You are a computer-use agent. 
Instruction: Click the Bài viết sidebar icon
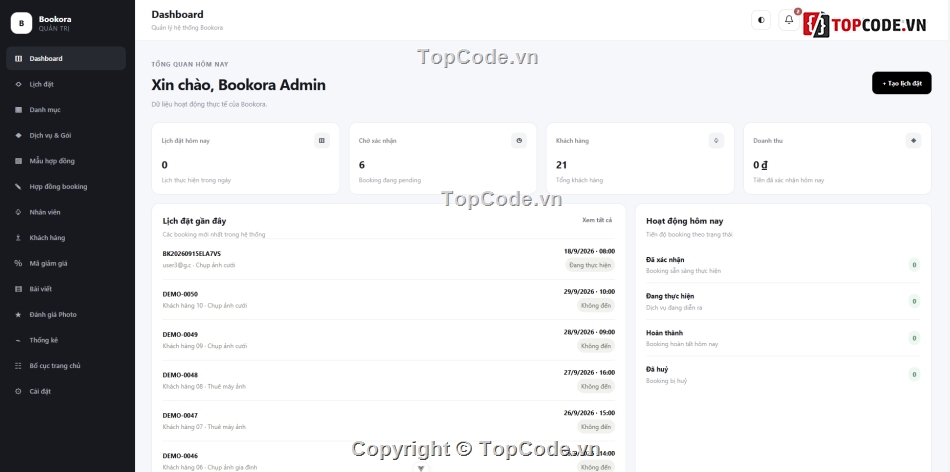[18, 289]
